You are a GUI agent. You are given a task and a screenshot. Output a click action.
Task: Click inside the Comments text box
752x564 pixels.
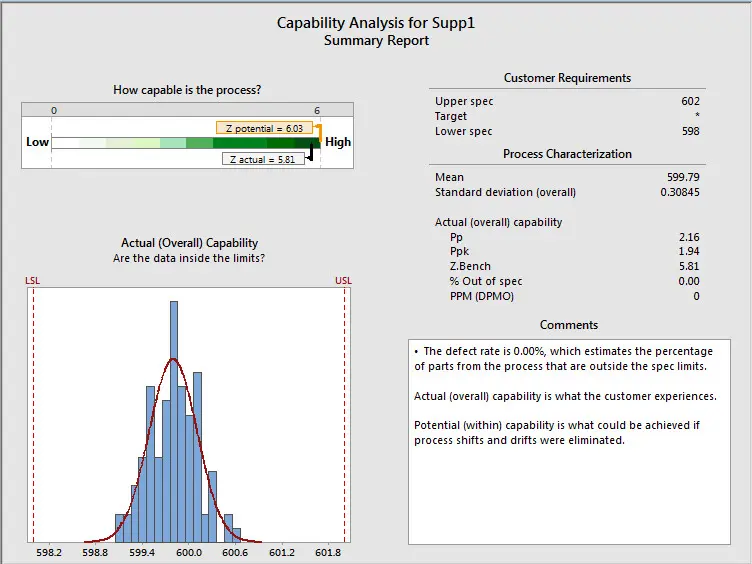(x=569, y=442)
